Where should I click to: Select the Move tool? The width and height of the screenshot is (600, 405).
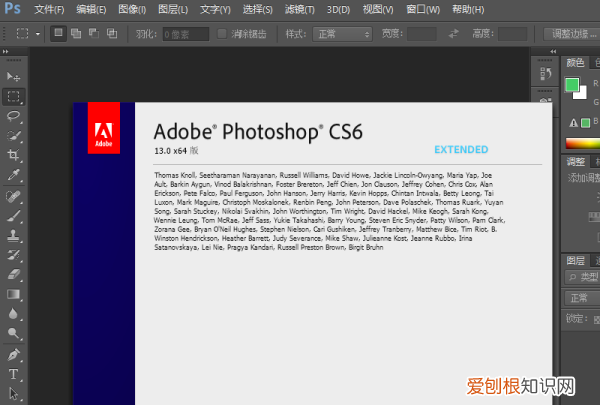point(14,77)
